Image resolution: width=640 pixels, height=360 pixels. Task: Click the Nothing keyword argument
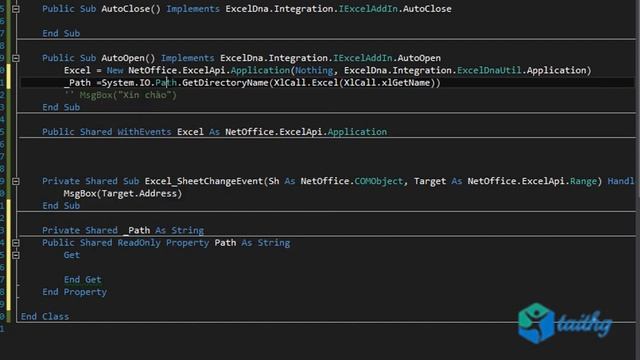click(314, 70)
